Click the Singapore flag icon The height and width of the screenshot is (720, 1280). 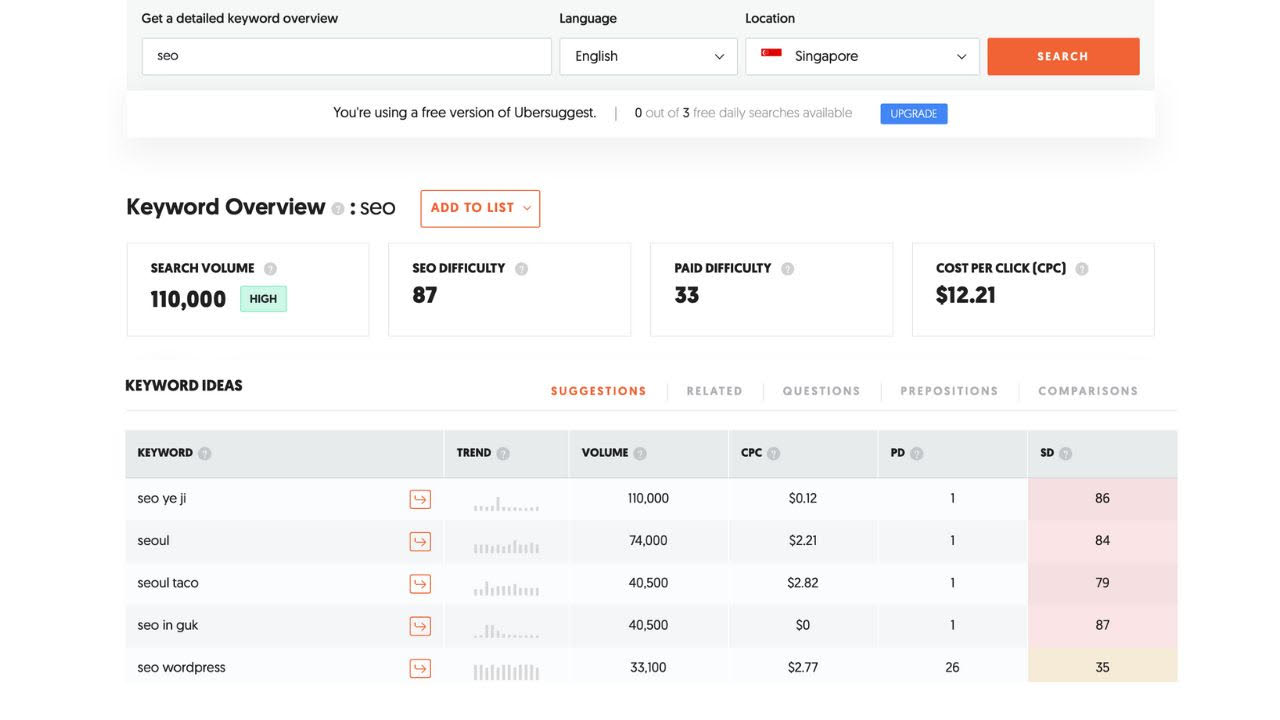coord(771,53)
